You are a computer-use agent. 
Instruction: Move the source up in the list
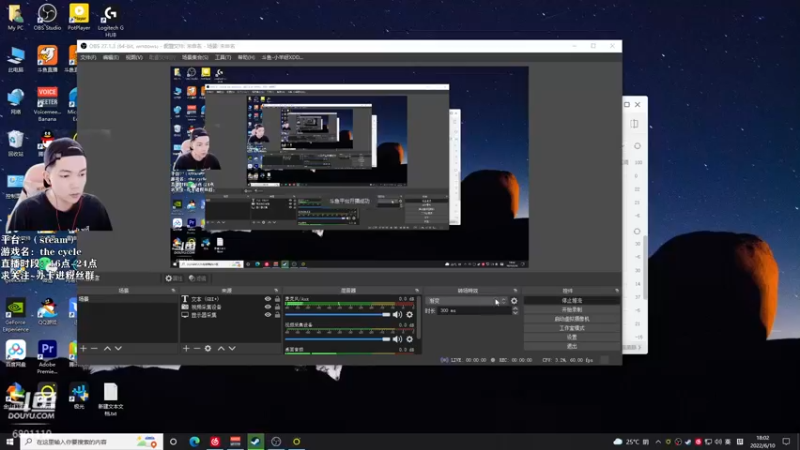[221, 348]
